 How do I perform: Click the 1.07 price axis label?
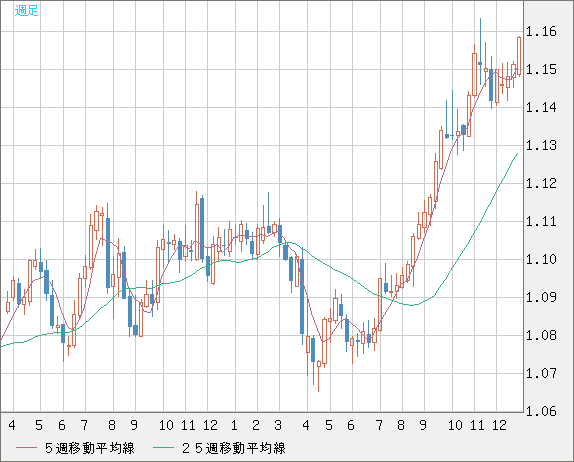coord(541,373)
